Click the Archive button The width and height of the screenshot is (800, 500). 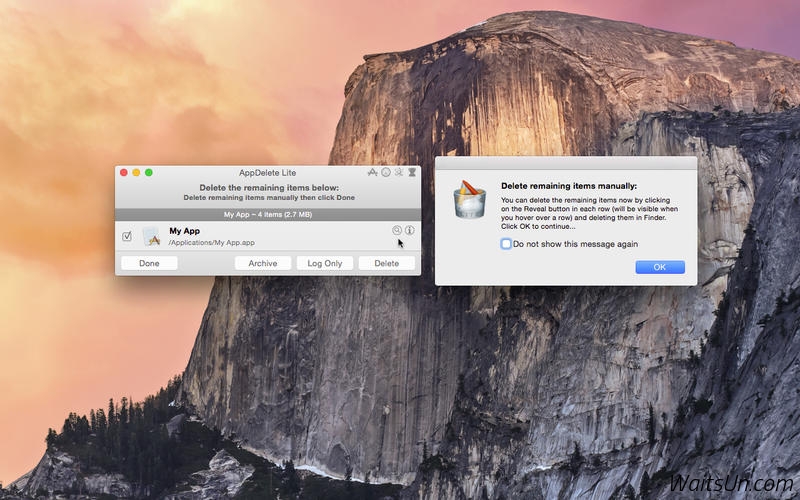coord(263,263)
